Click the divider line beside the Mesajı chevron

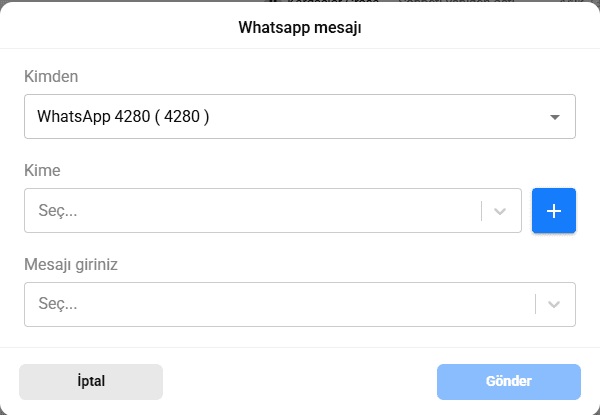[x=535, y=304]
